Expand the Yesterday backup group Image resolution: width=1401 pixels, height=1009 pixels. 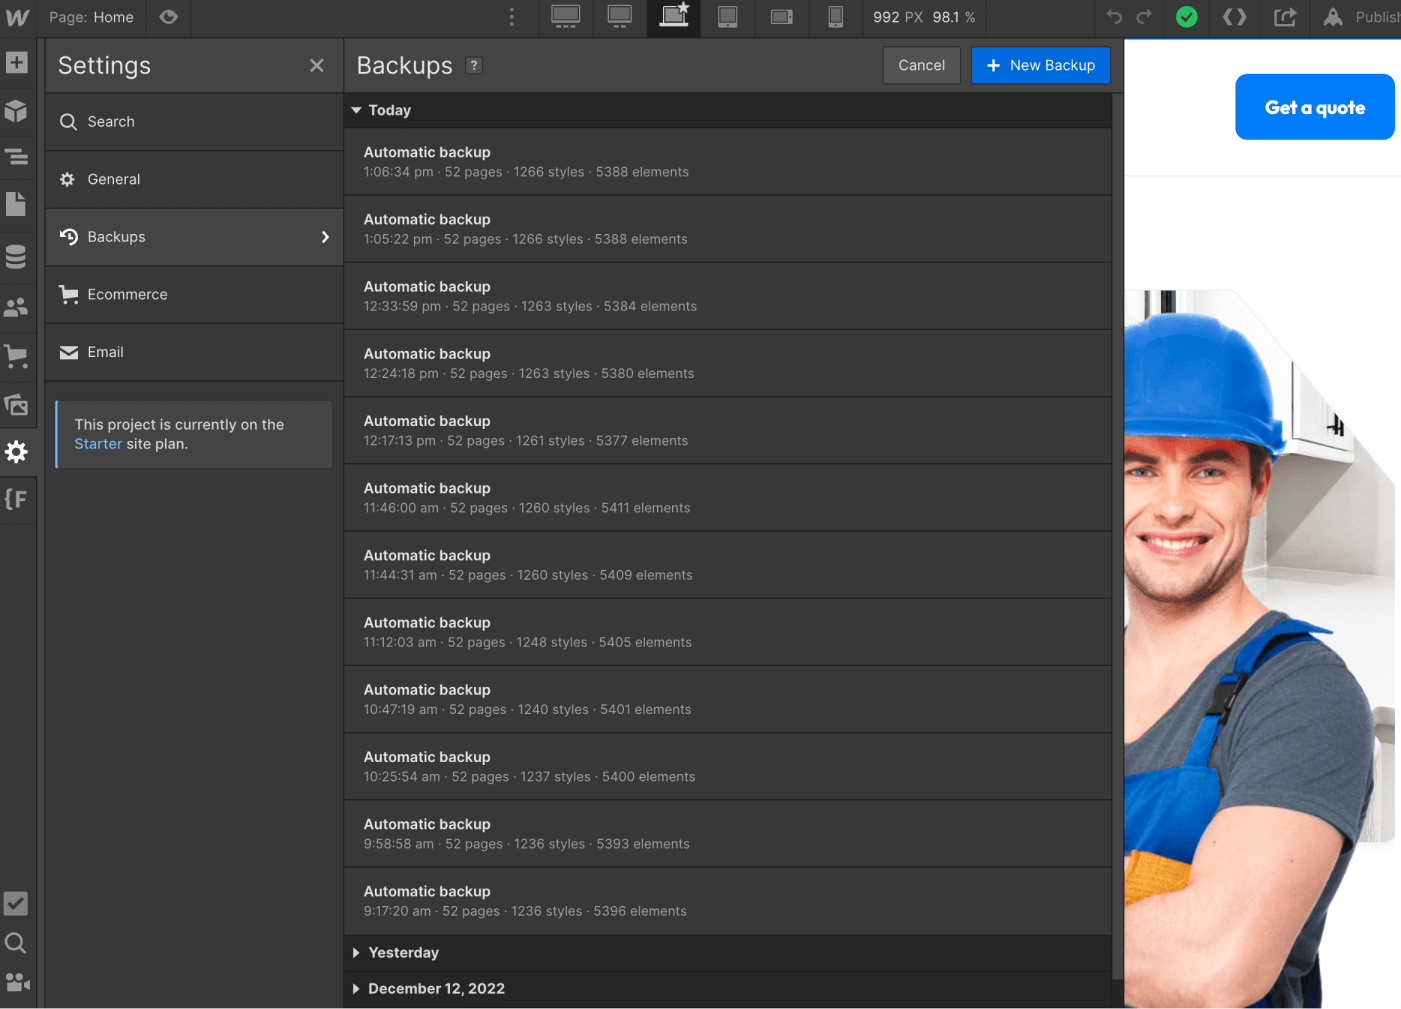(396, 952)
